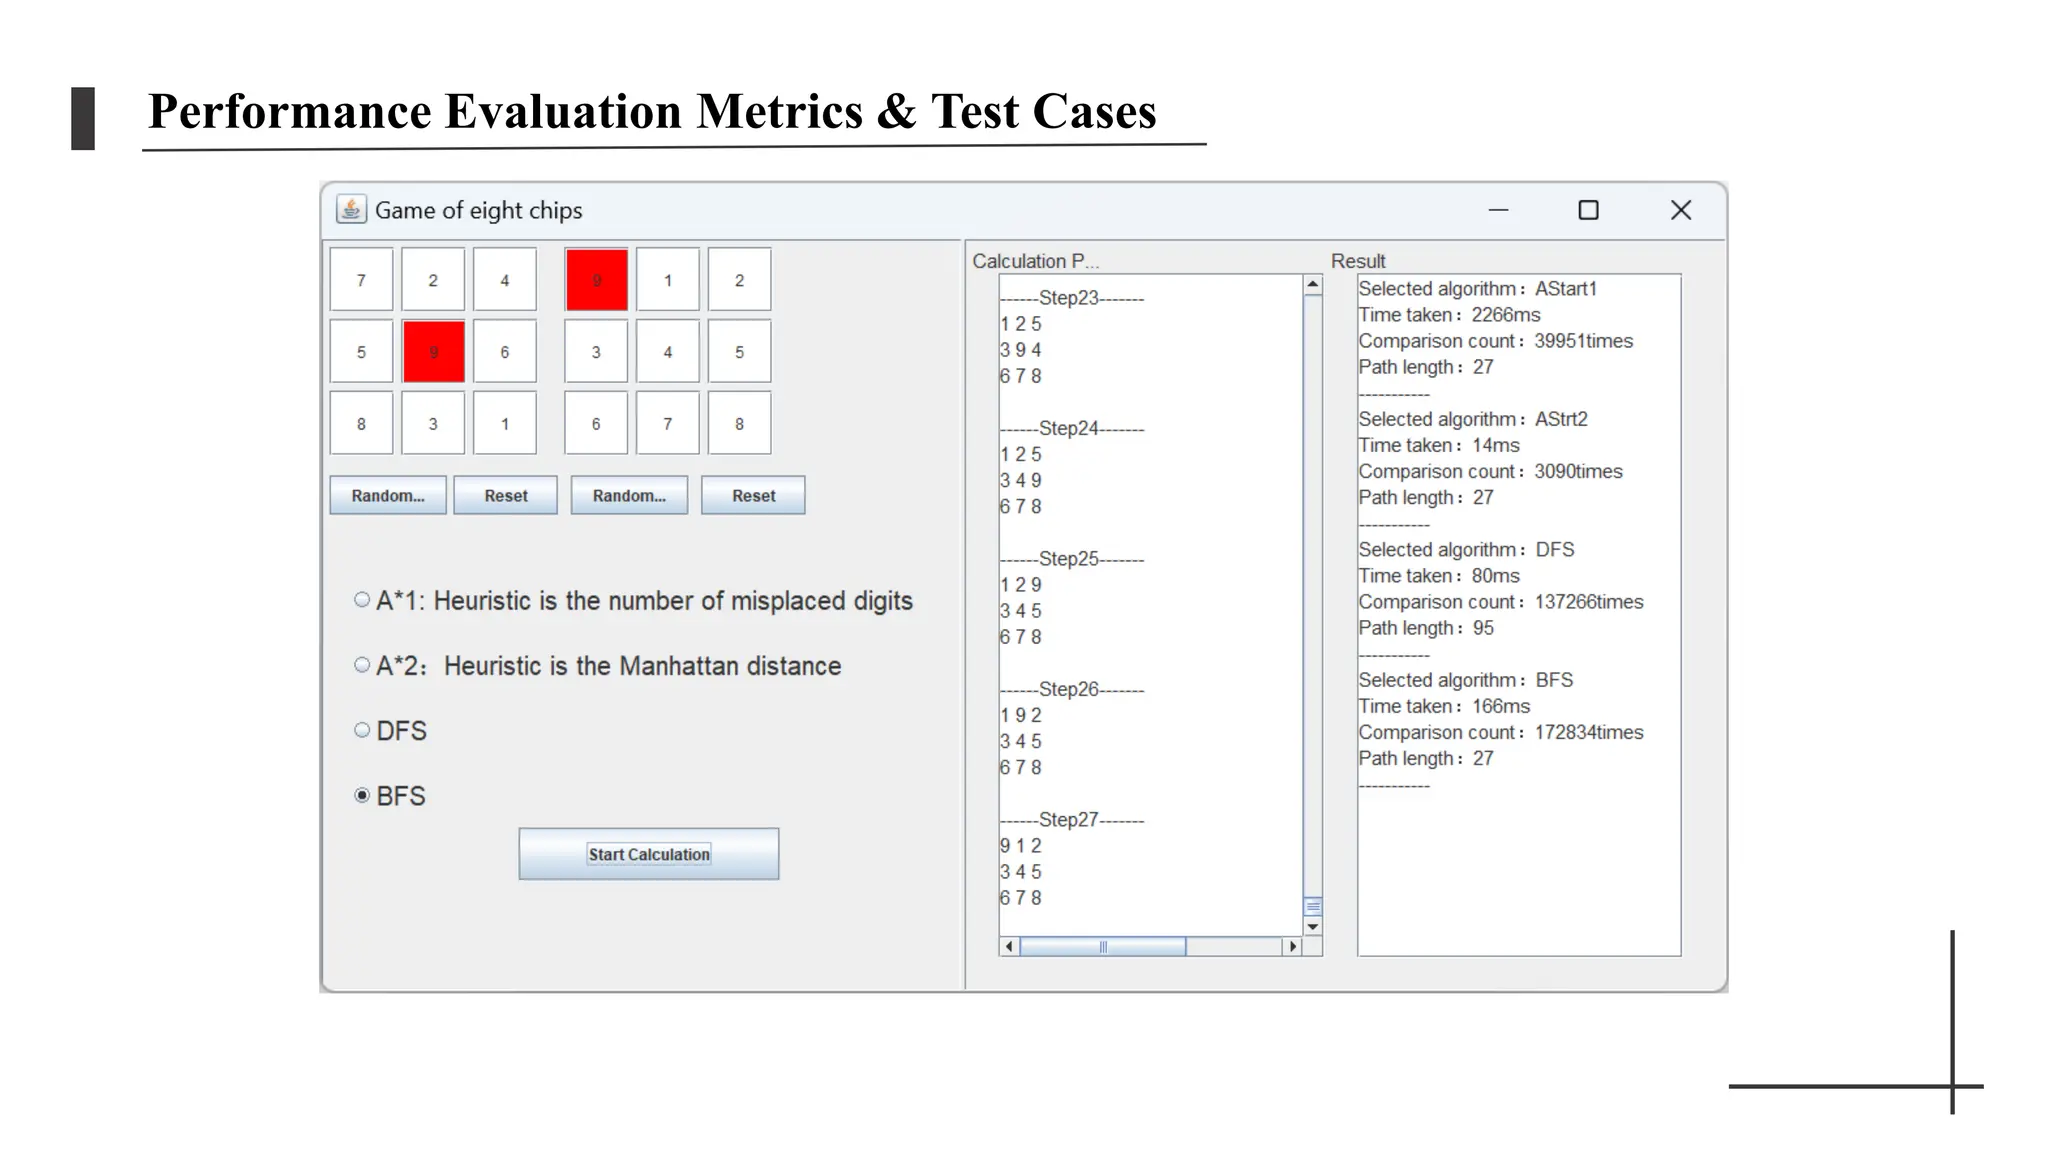Click the 'Calculation P...' panel label

coord(1035,261)
